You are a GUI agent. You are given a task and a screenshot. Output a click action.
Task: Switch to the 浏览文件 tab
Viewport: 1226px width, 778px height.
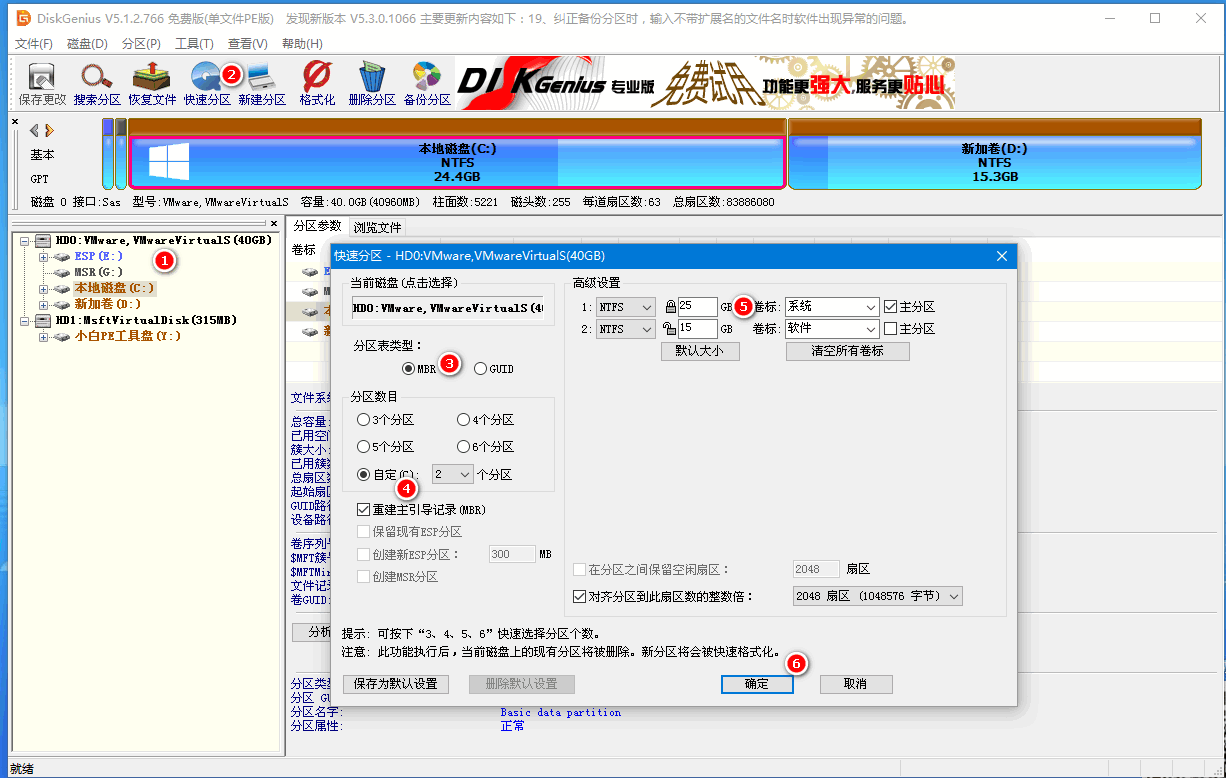point(376,227)
